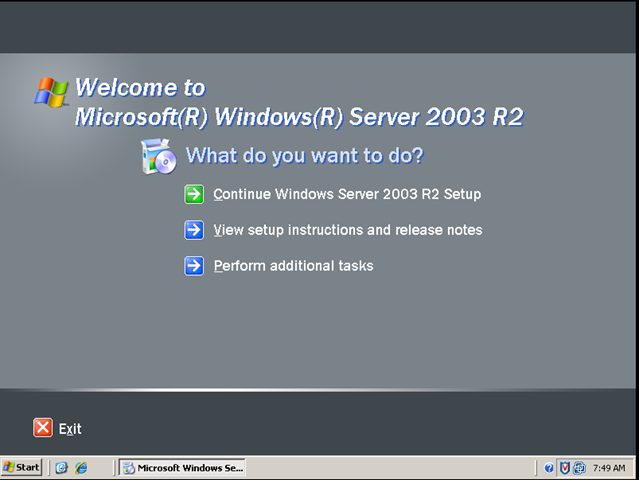The image size is (639, 480).
Task: Click the blue arrow beside View setup instructions
Action: 194,230
